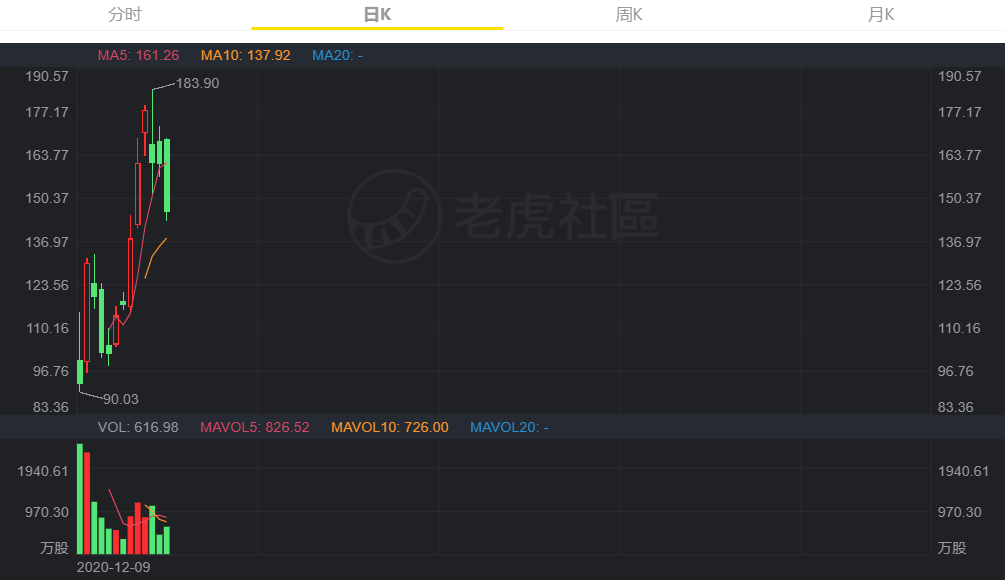Click the MAVOL10: 726.00 label

[x=390, y=427]
